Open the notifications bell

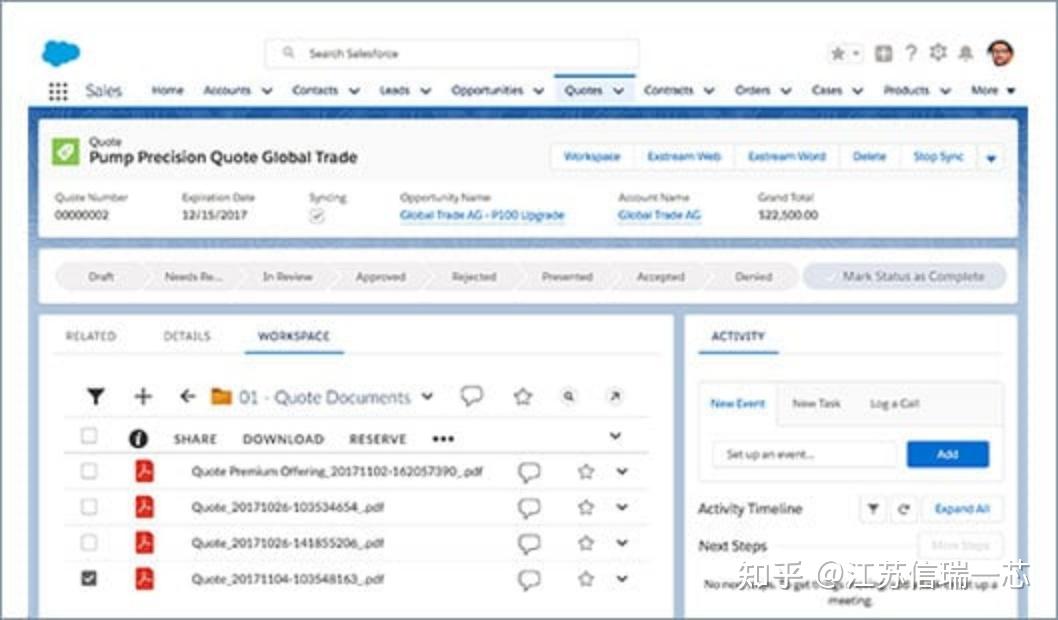(x=966, y=53)
